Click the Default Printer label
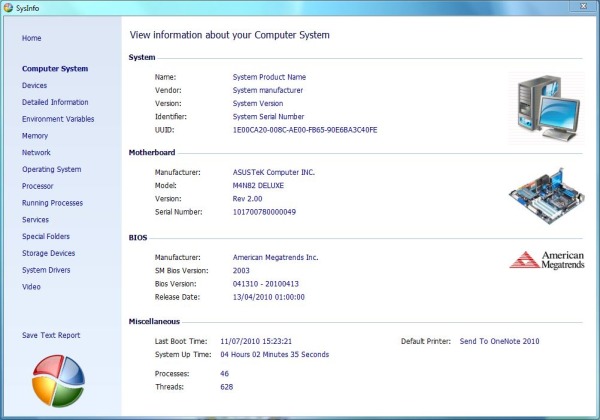This screenshot has width=600, height=420. tap(426, 341)
